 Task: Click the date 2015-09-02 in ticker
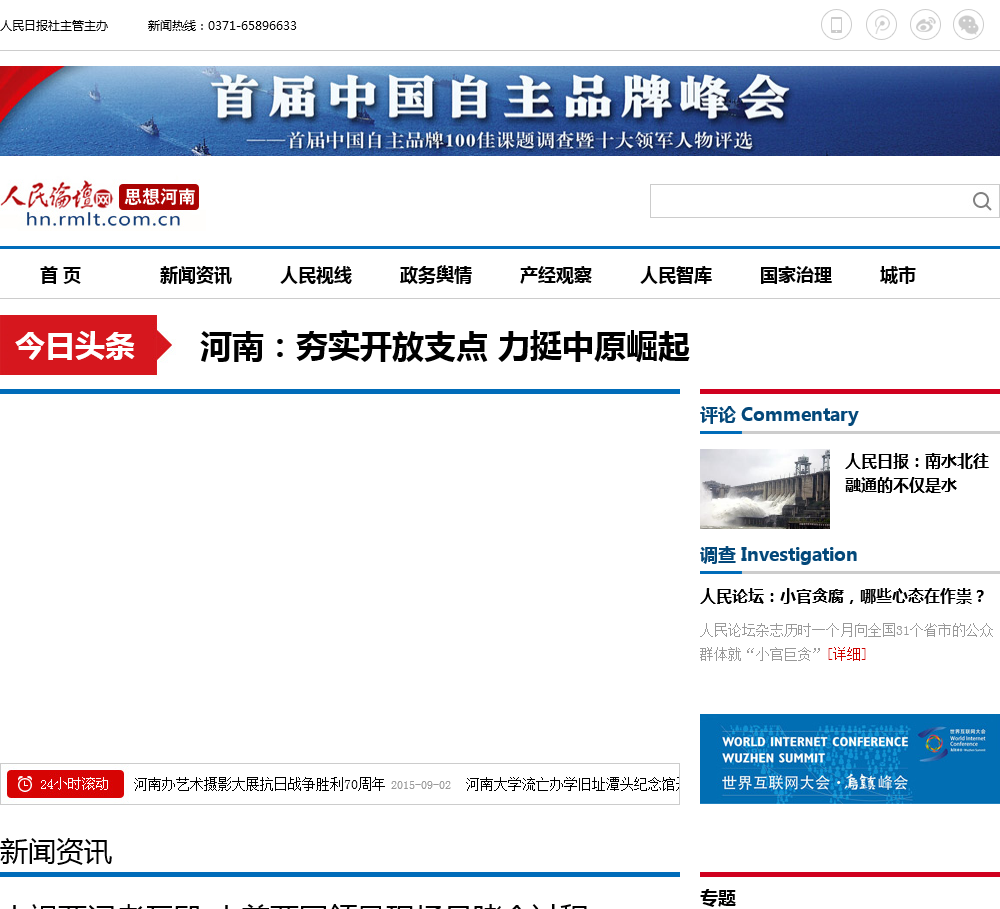[x=421, y=785]
